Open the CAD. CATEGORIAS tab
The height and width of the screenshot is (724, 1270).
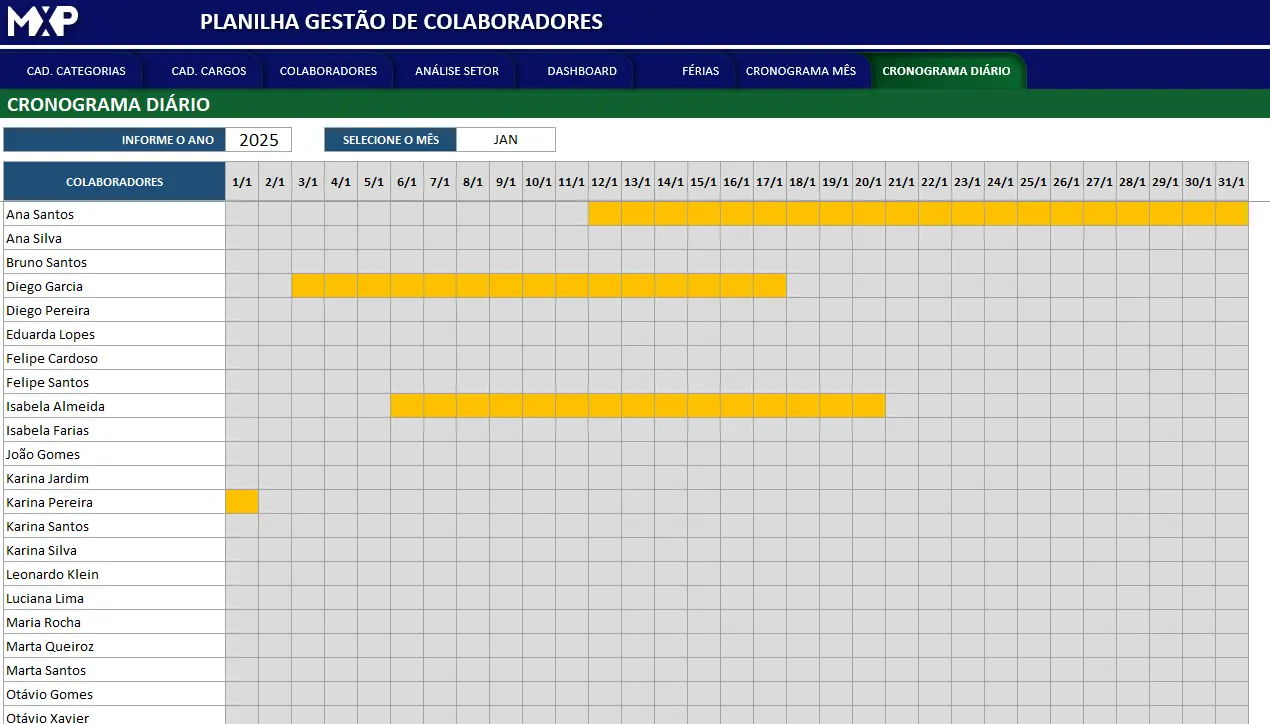[76, 71]
